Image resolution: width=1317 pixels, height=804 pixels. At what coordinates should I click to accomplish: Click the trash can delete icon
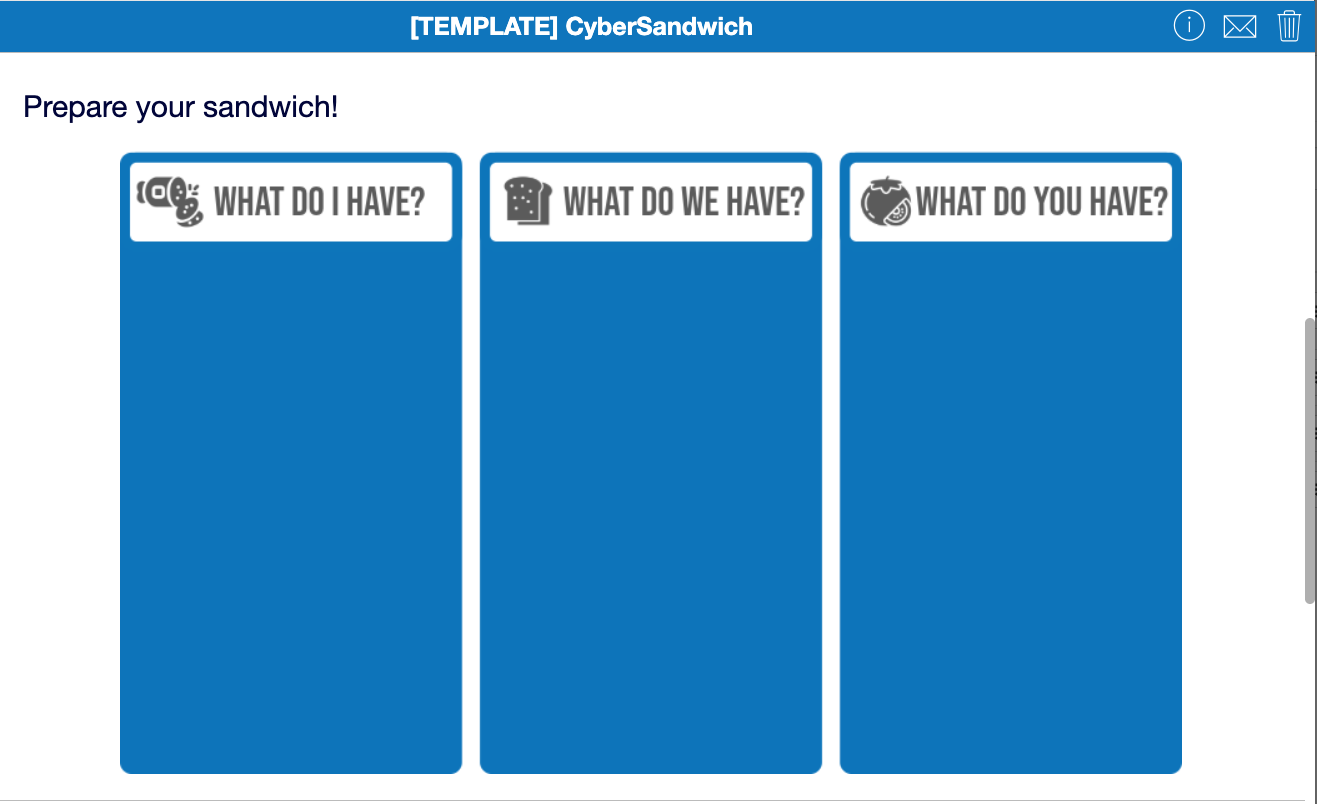pyautogui.click(x=1289, y=26)
